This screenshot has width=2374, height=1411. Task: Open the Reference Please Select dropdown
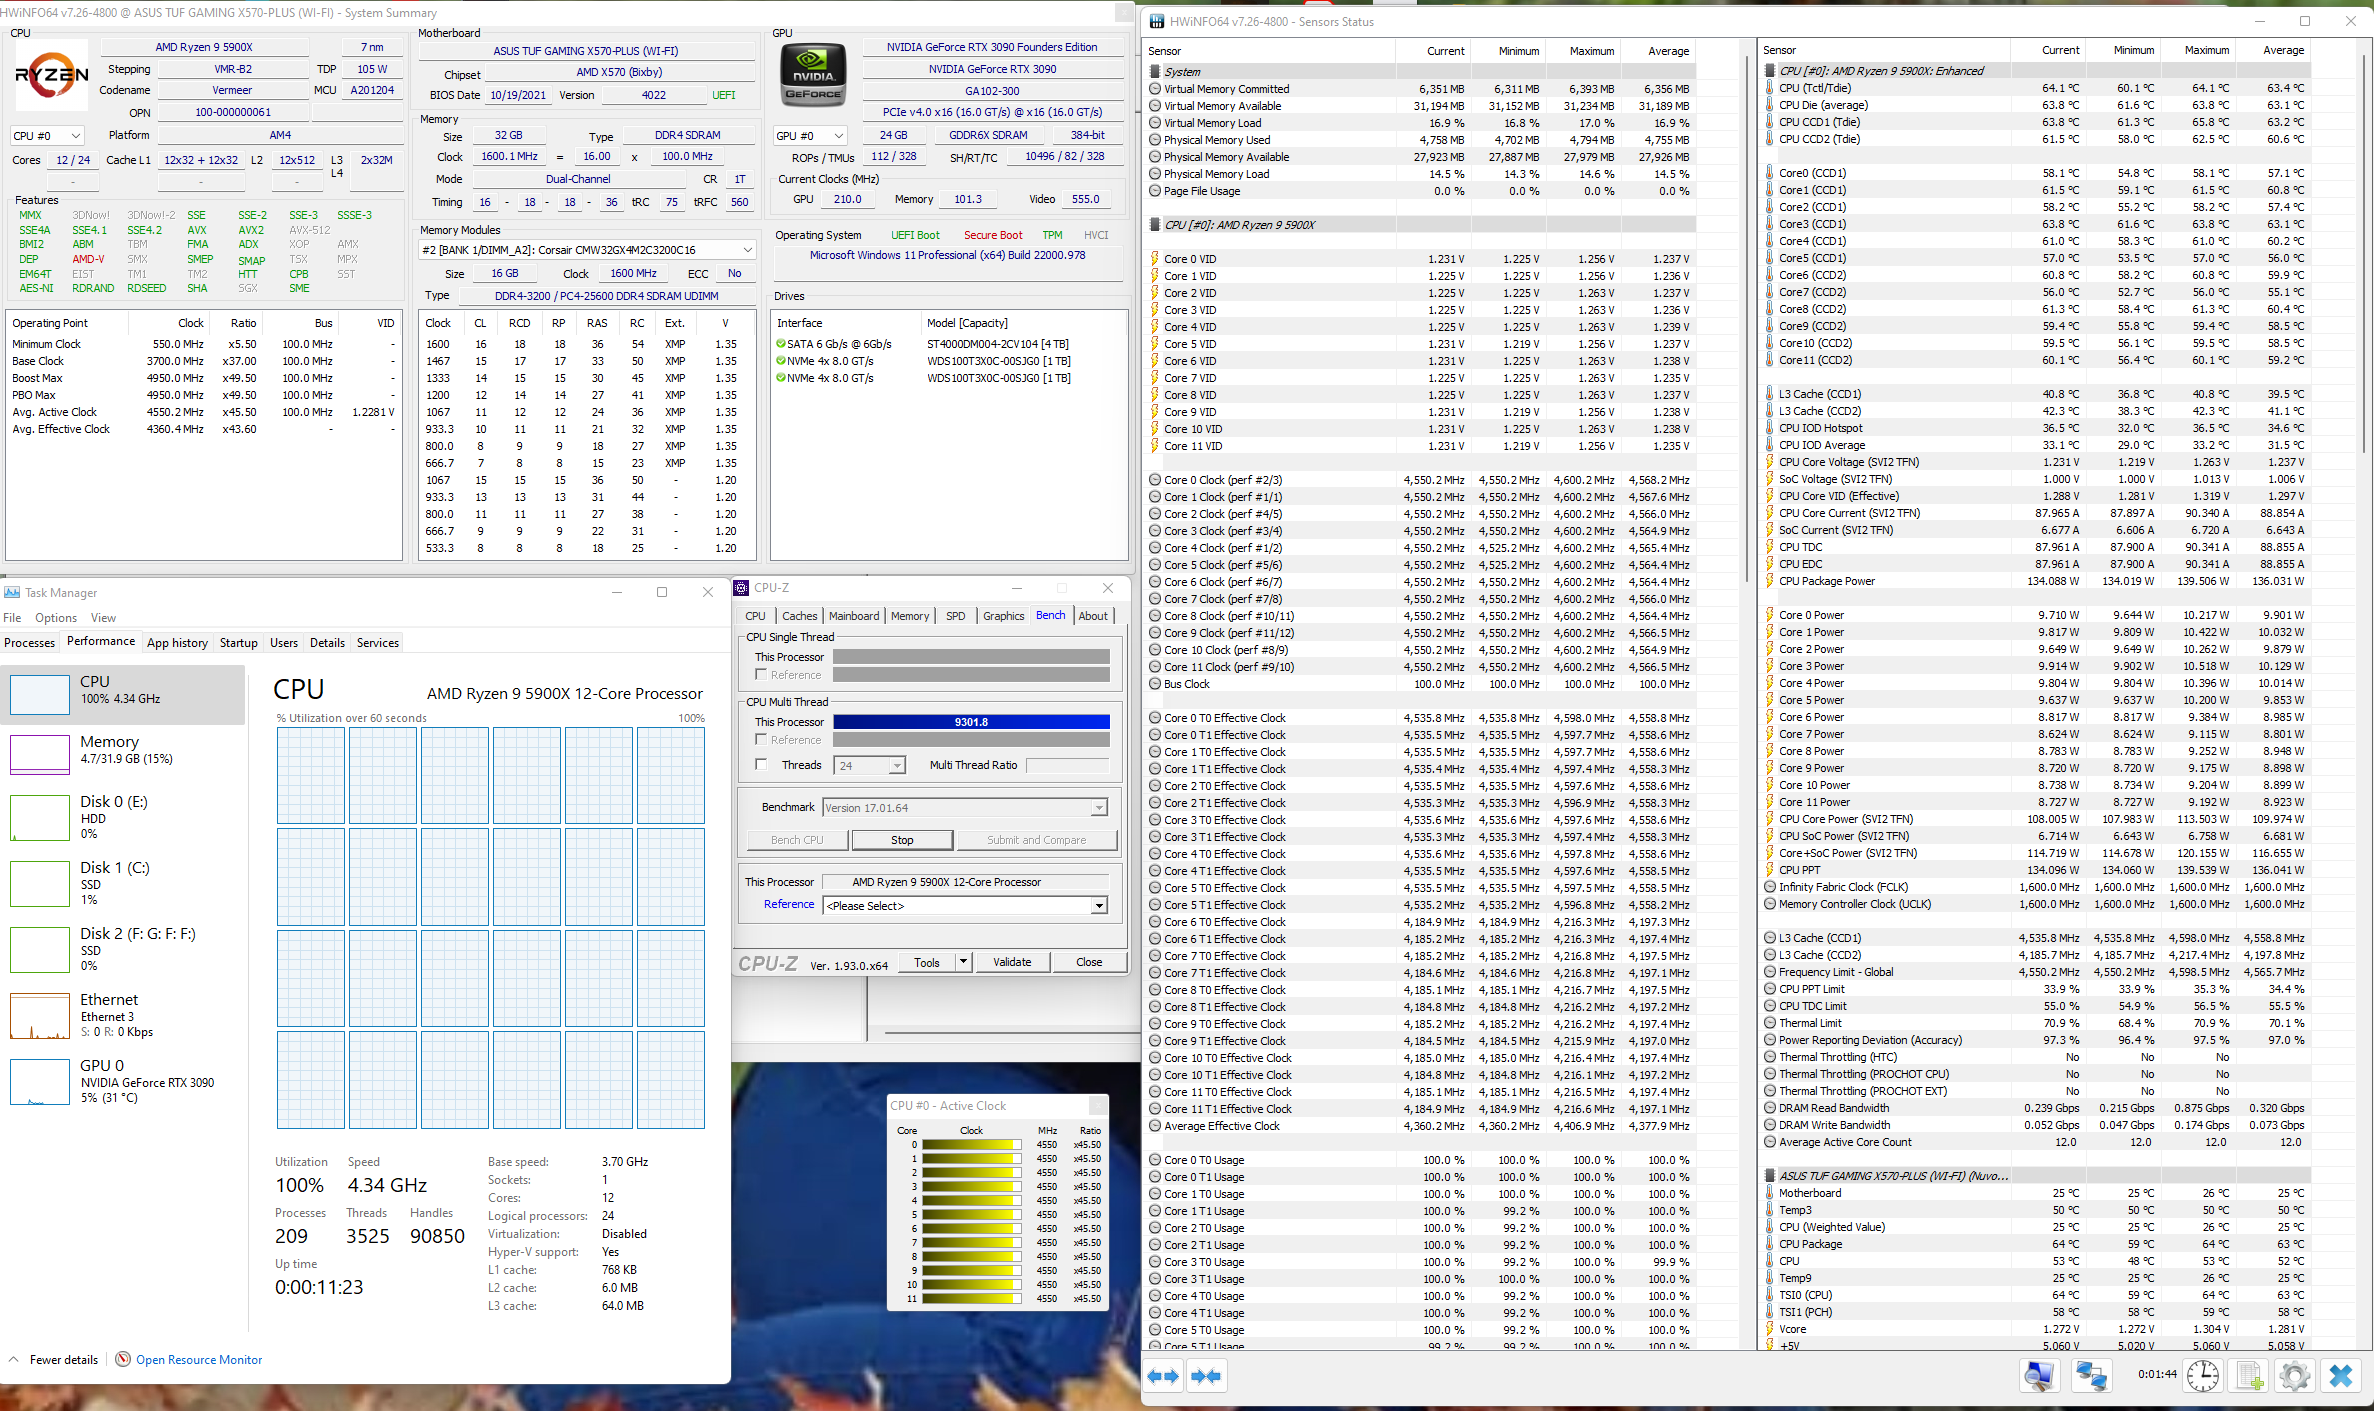(x=965, y=906)
